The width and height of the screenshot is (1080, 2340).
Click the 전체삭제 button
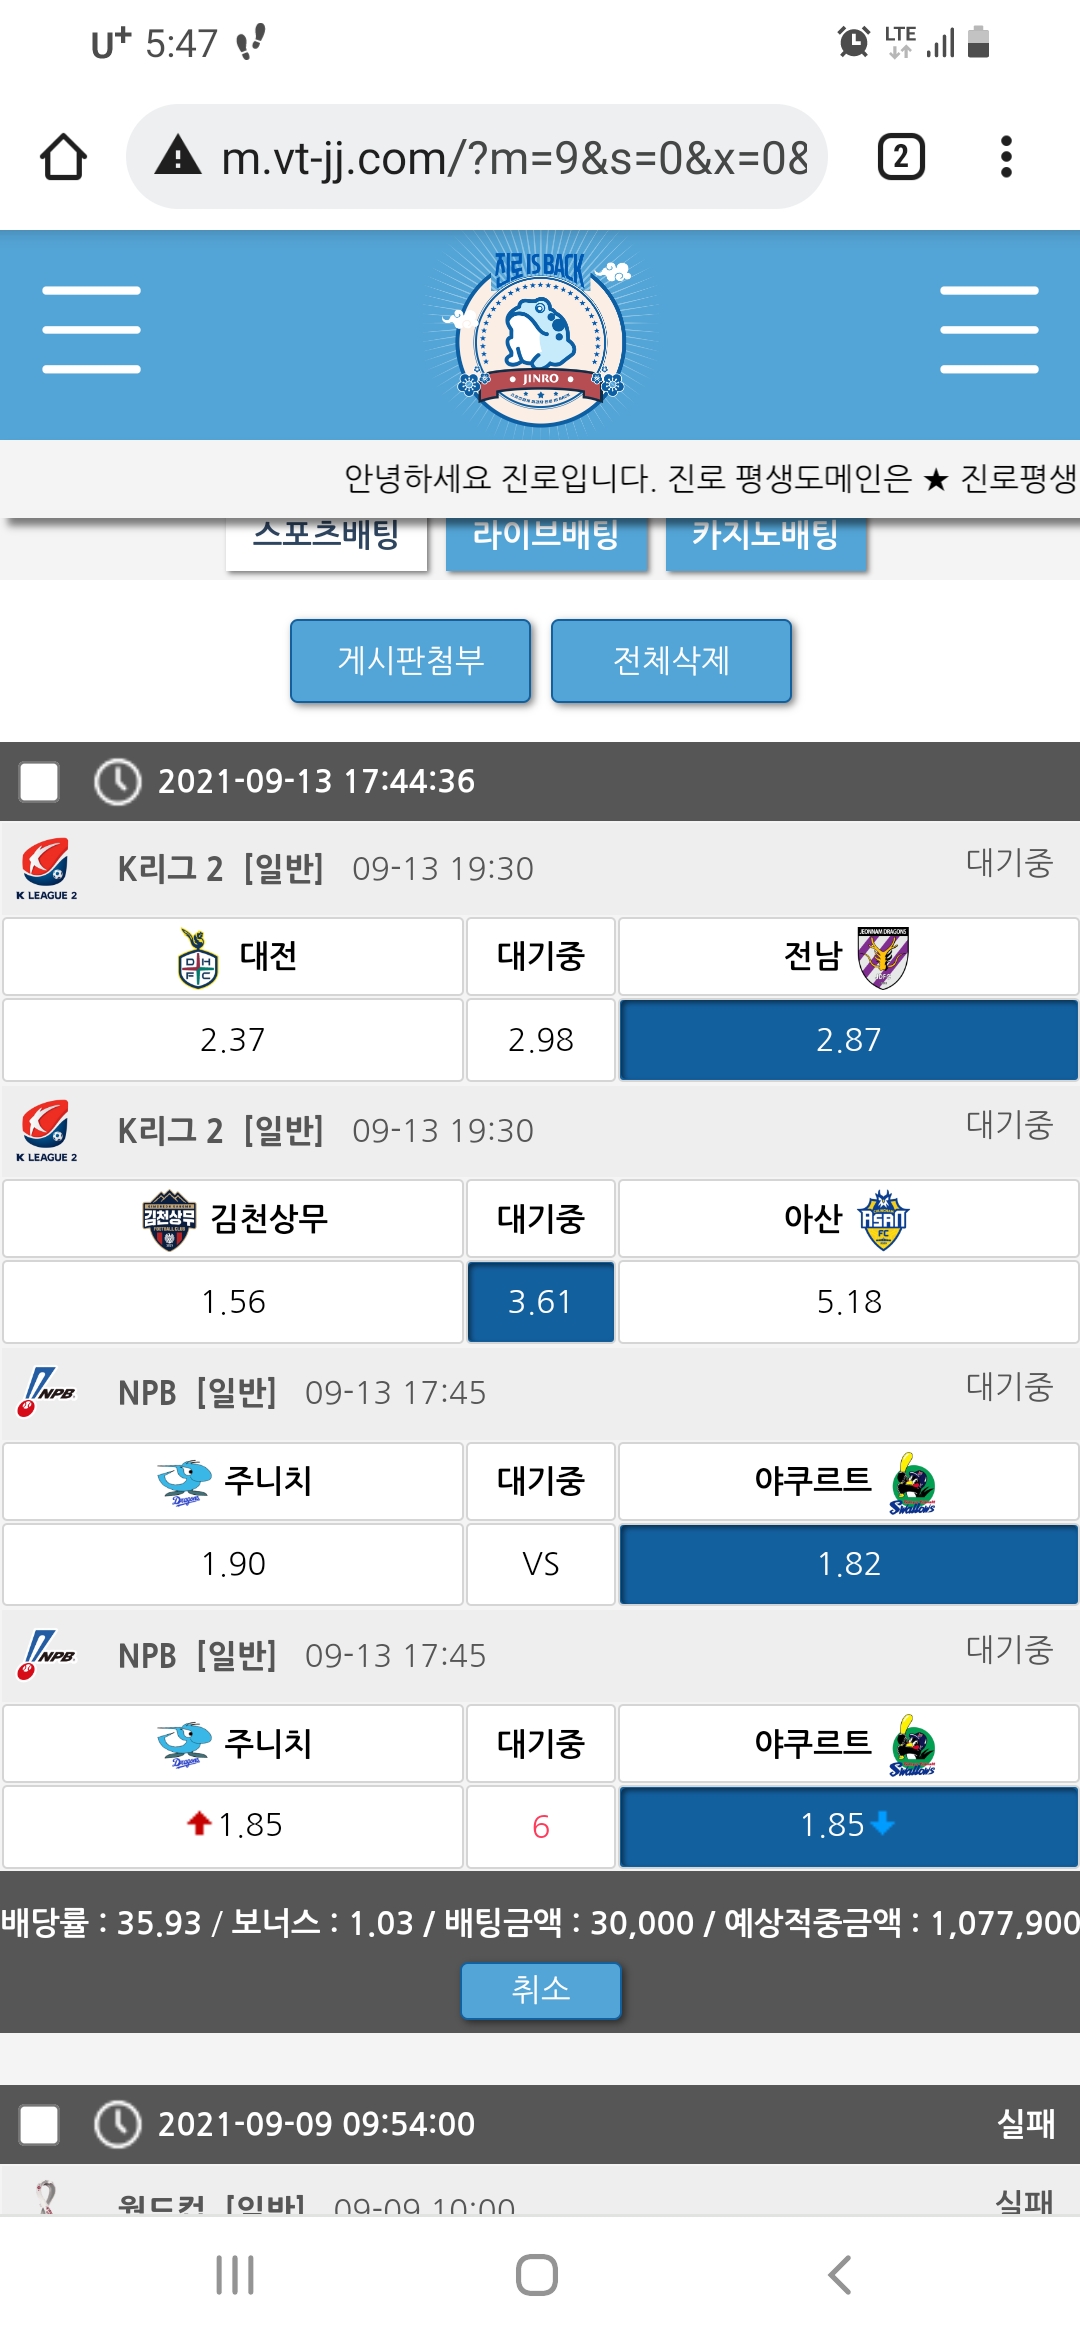(x=671, y=661)
